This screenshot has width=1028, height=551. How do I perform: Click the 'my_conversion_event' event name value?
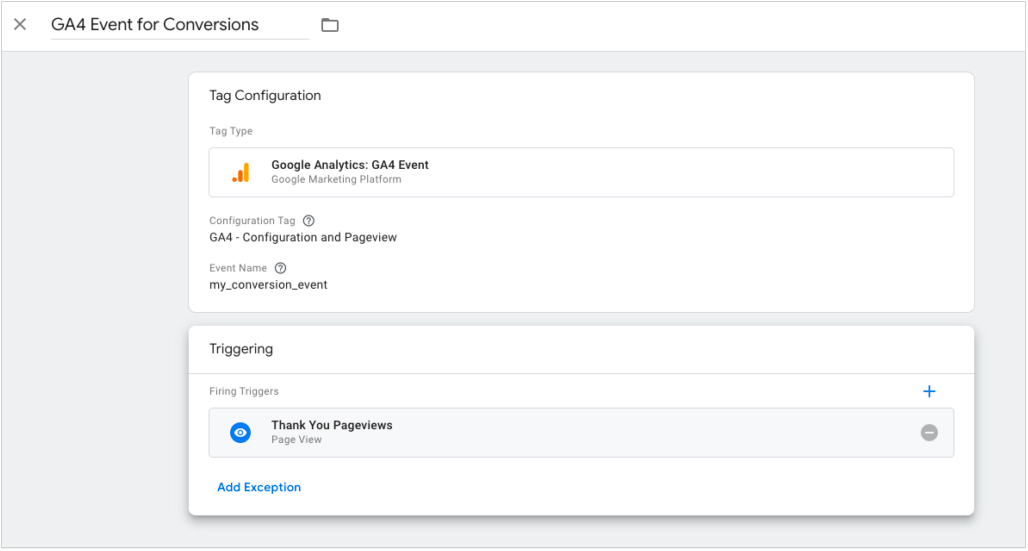(x=268, y=285)
